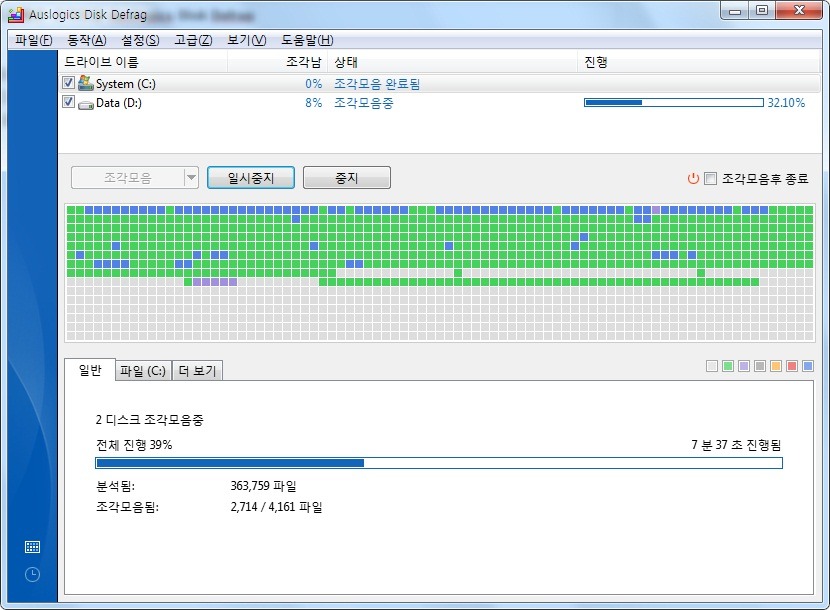830x610 pixels.
Task: Select the Data (D:) drive row name
Action: [119, 103]
